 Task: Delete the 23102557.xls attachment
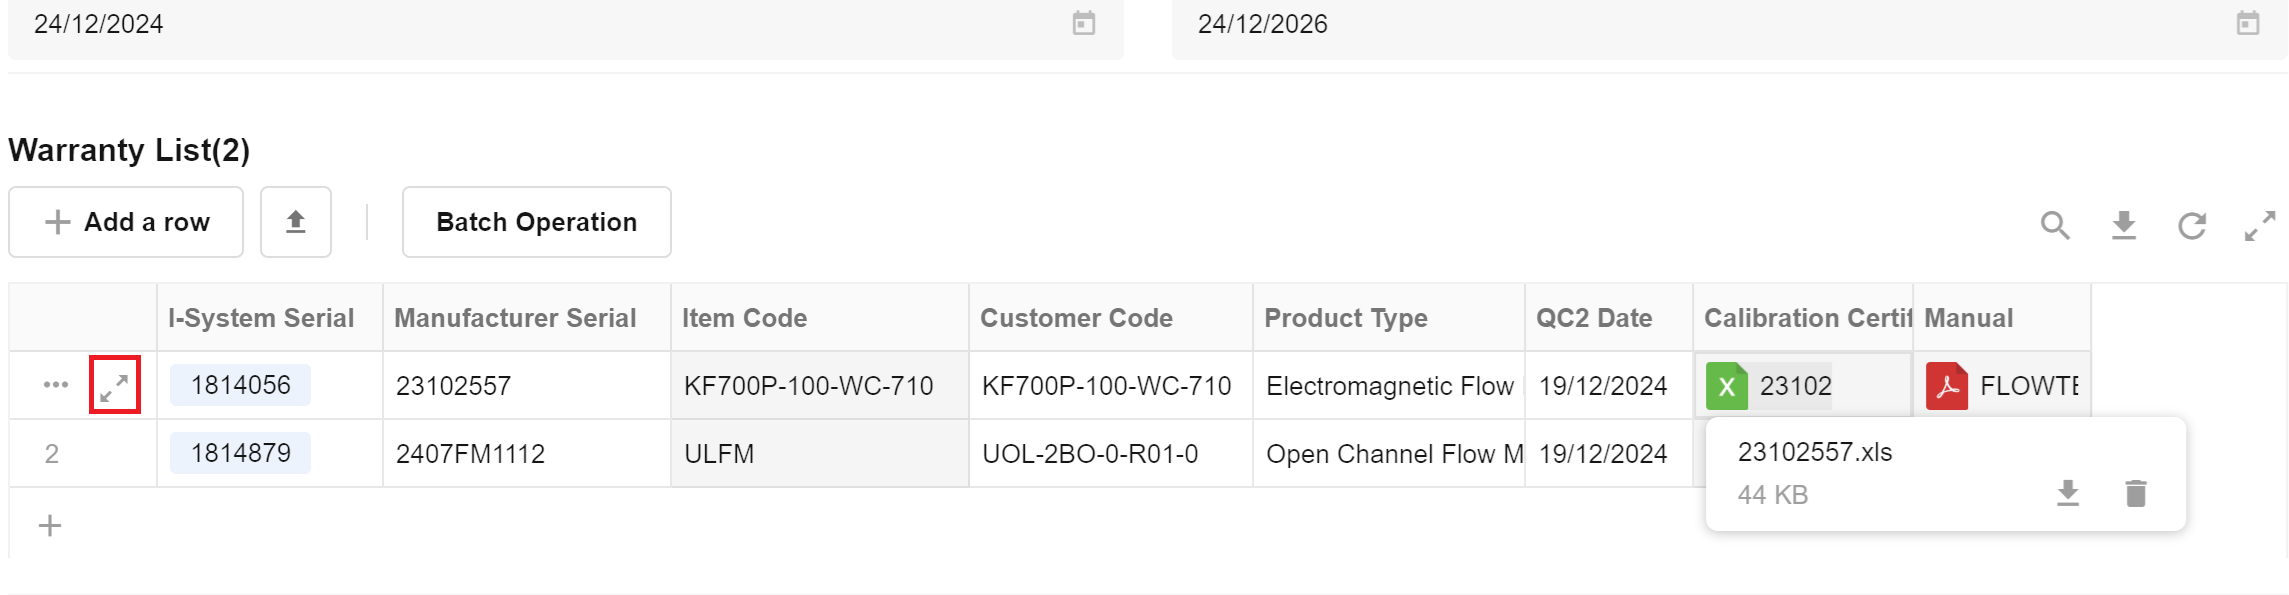click(x=2136, y=493)
